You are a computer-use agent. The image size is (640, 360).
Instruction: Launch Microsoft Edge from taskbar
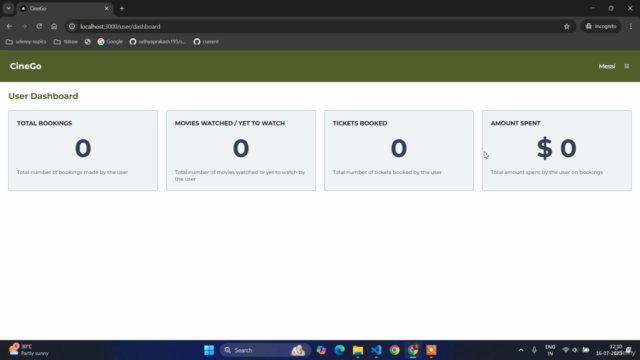[x=340, y=350]
